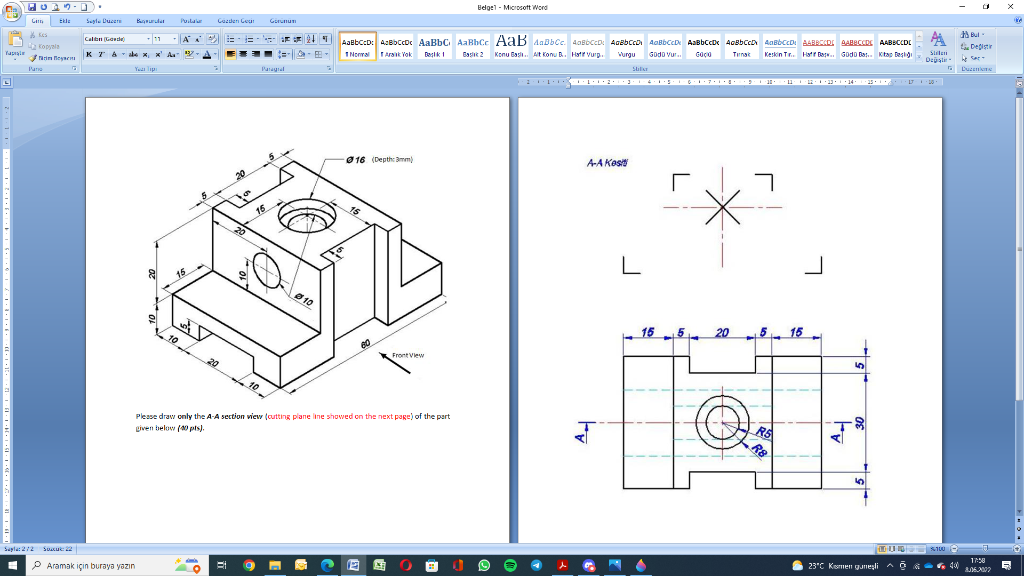Apply the Vurgu style
1024x576 pixels.
[x=626, y=46]
